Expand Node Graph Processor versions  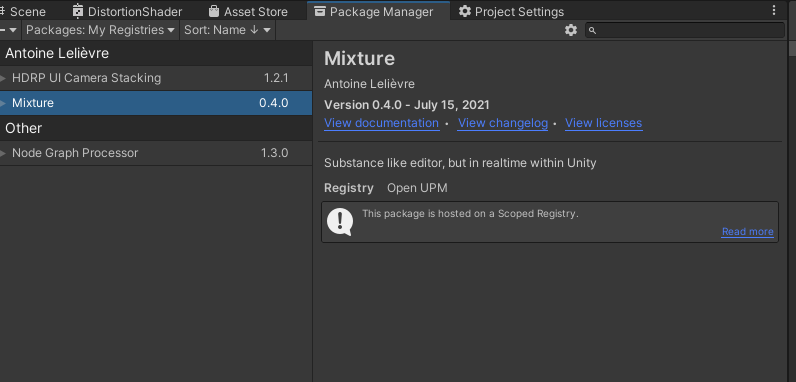3,153
